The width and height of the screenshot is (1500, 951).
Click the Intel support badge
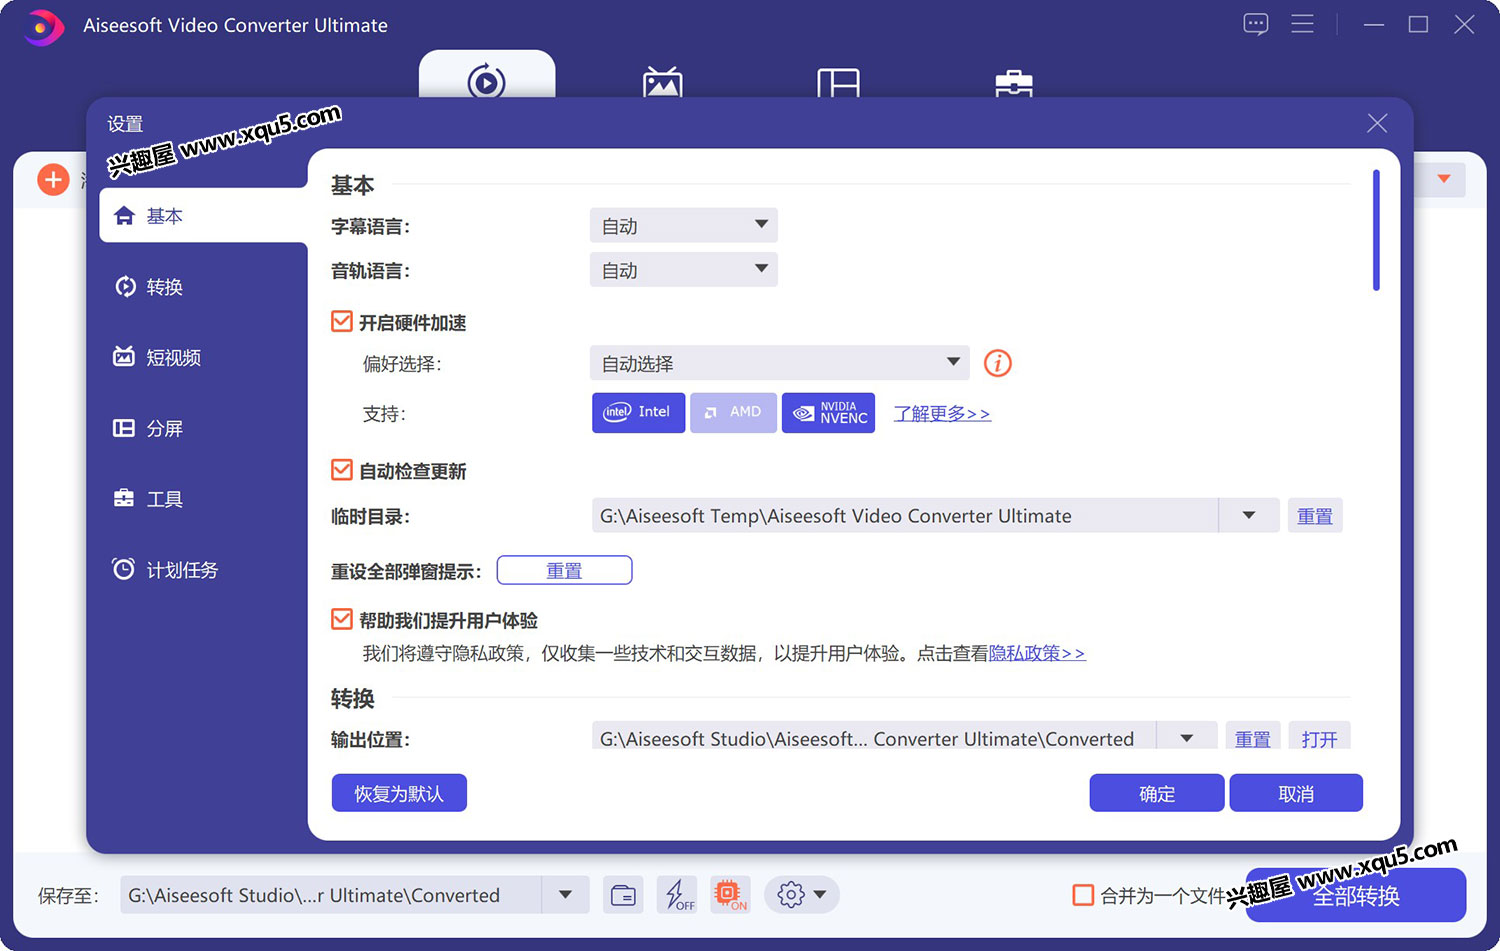click(x=638, y=412)
